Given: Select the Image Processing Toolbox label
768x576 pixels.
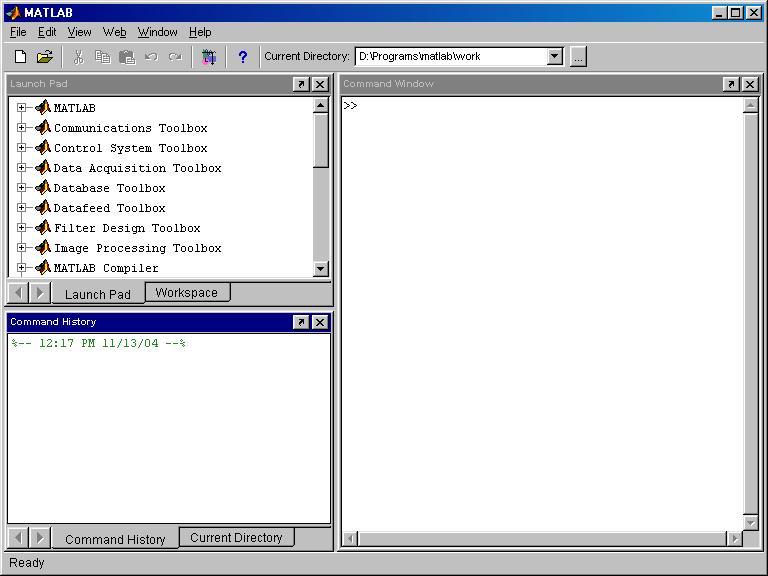Looking at the screenshot, I should [138, 248].
